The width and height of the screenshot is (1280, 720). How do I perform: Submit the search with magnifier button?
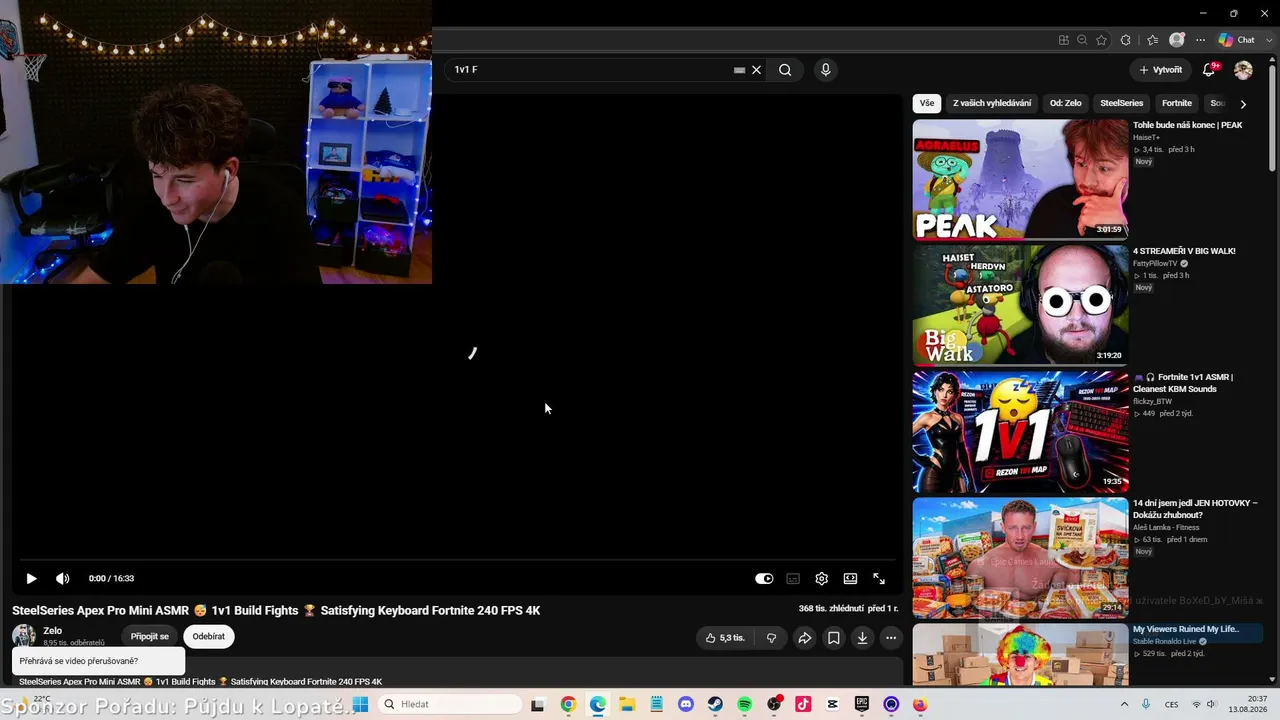tap(785, 70)
